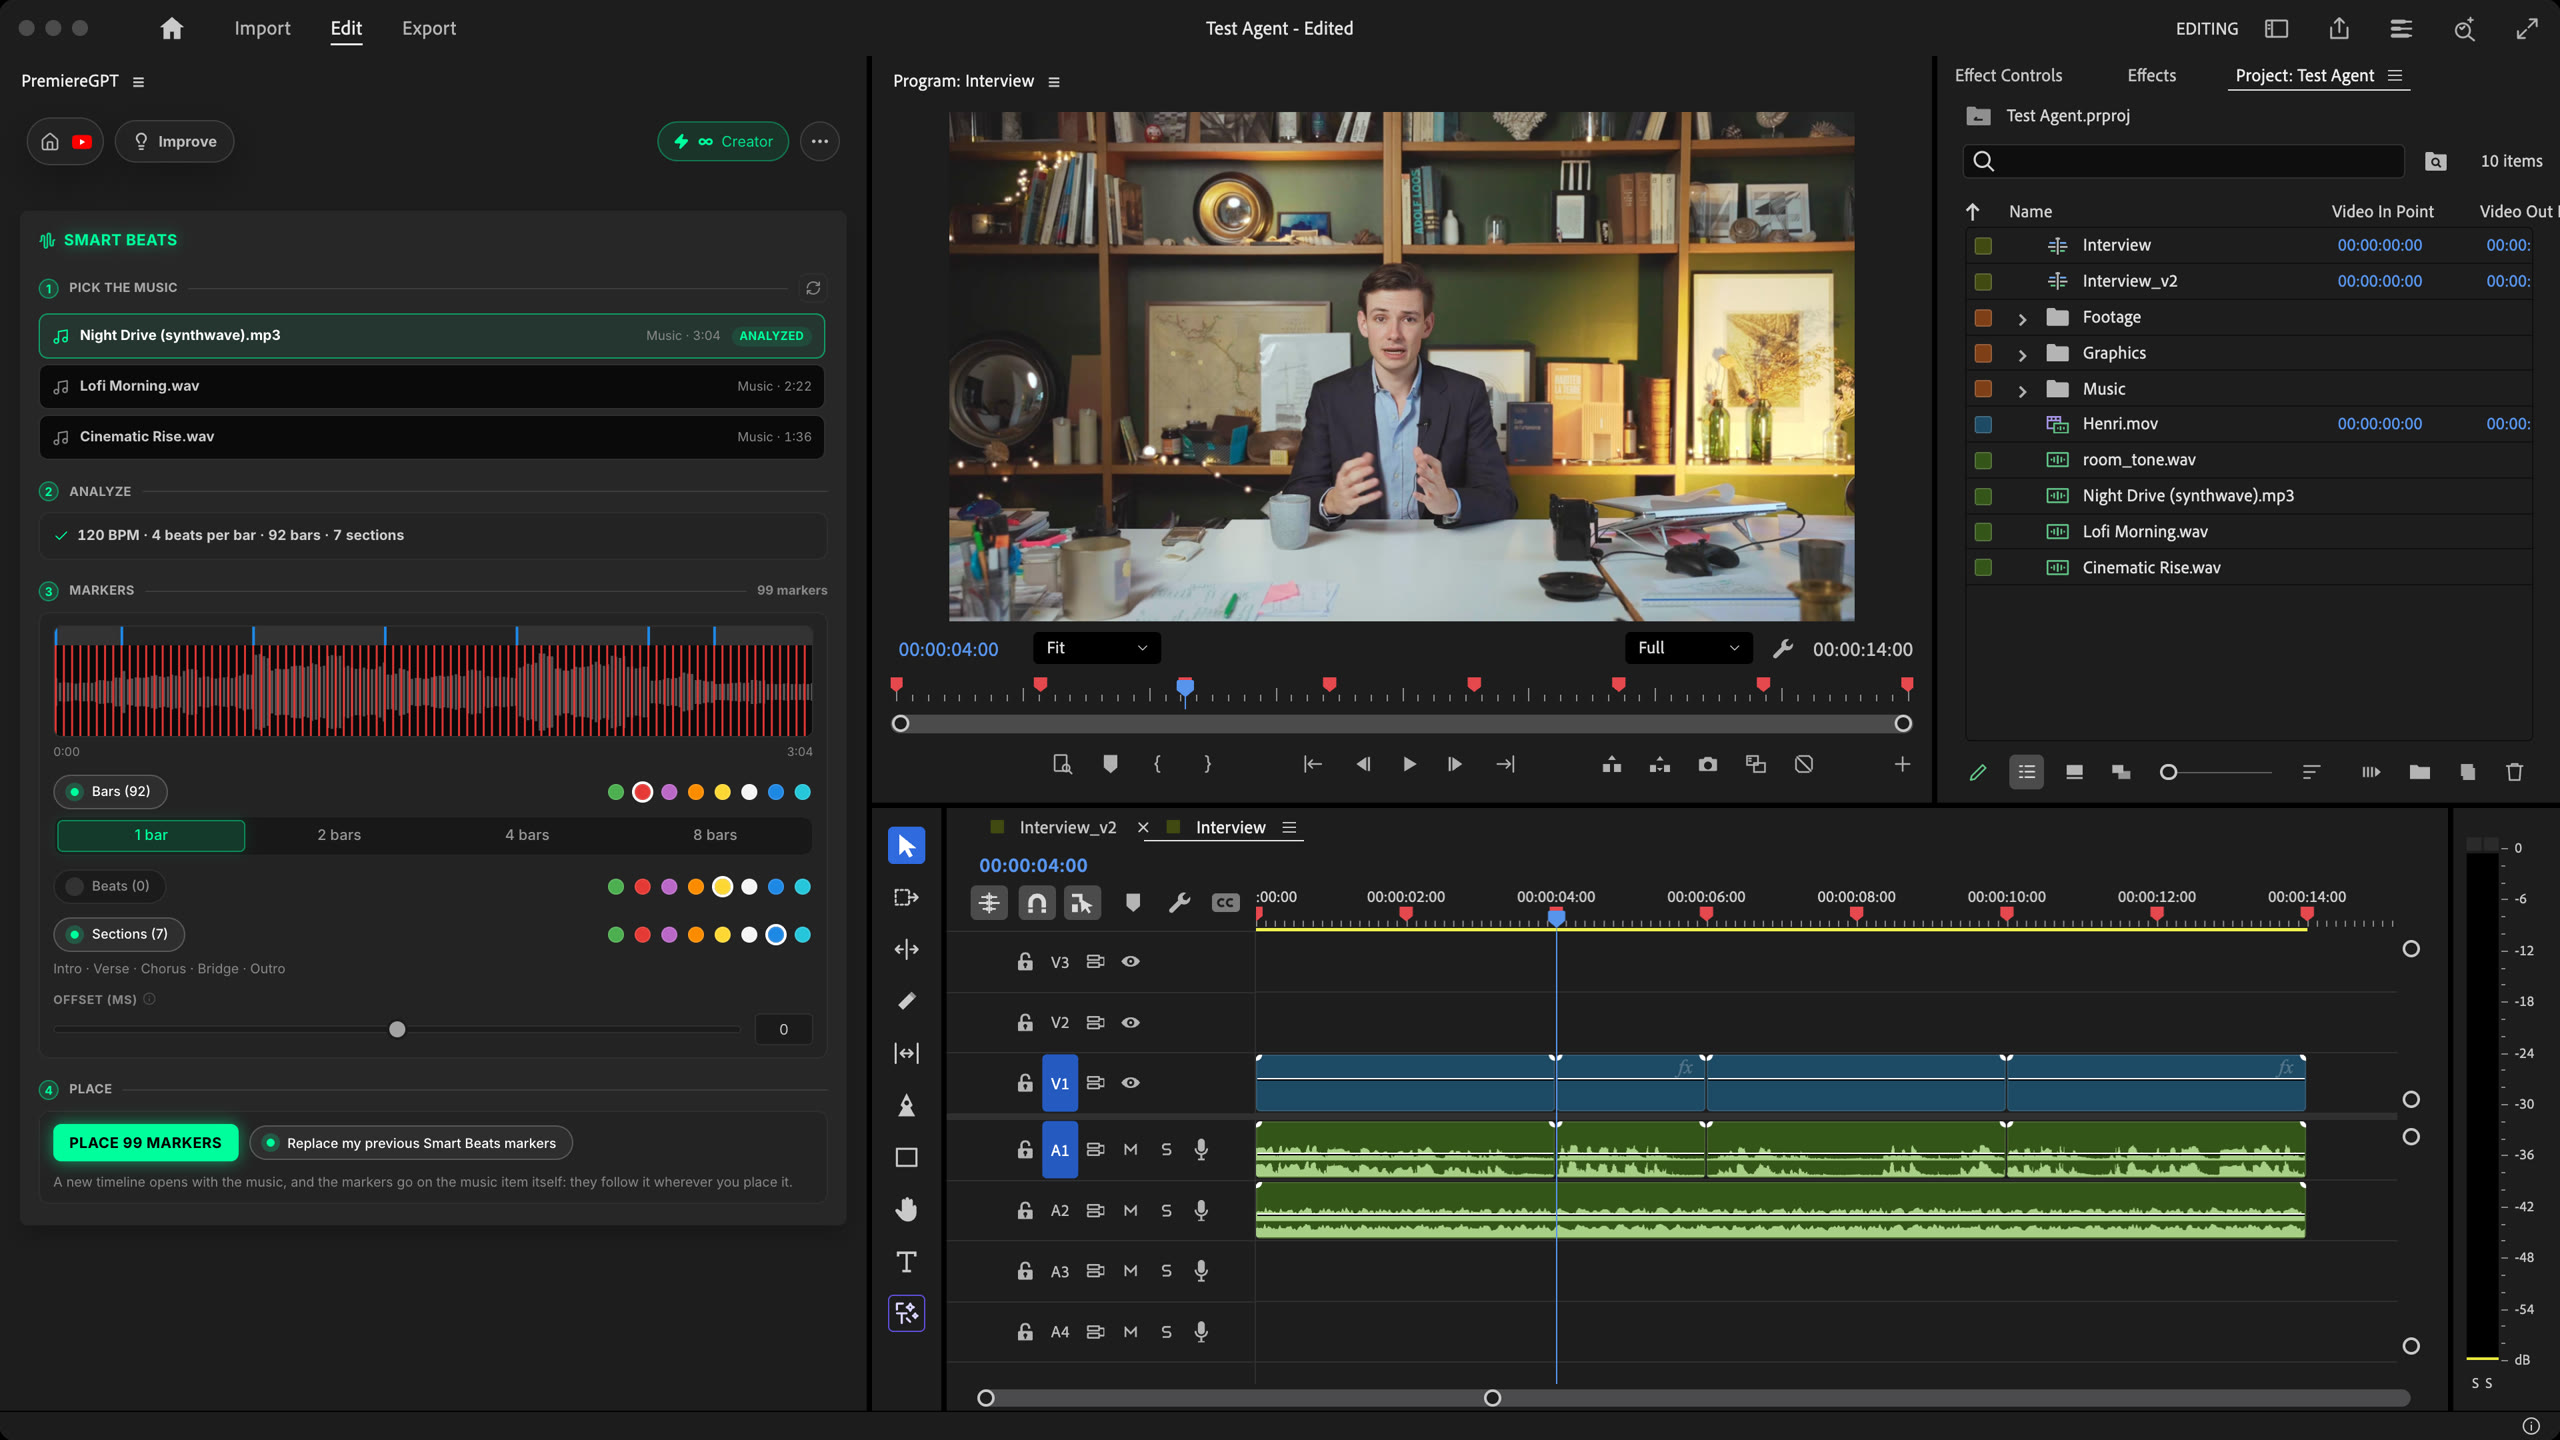Viewport: 2560px width, 1440px height.
Task: Select the Track Select Forward tool
Action: pyautogui.click(x=906, y=897)
